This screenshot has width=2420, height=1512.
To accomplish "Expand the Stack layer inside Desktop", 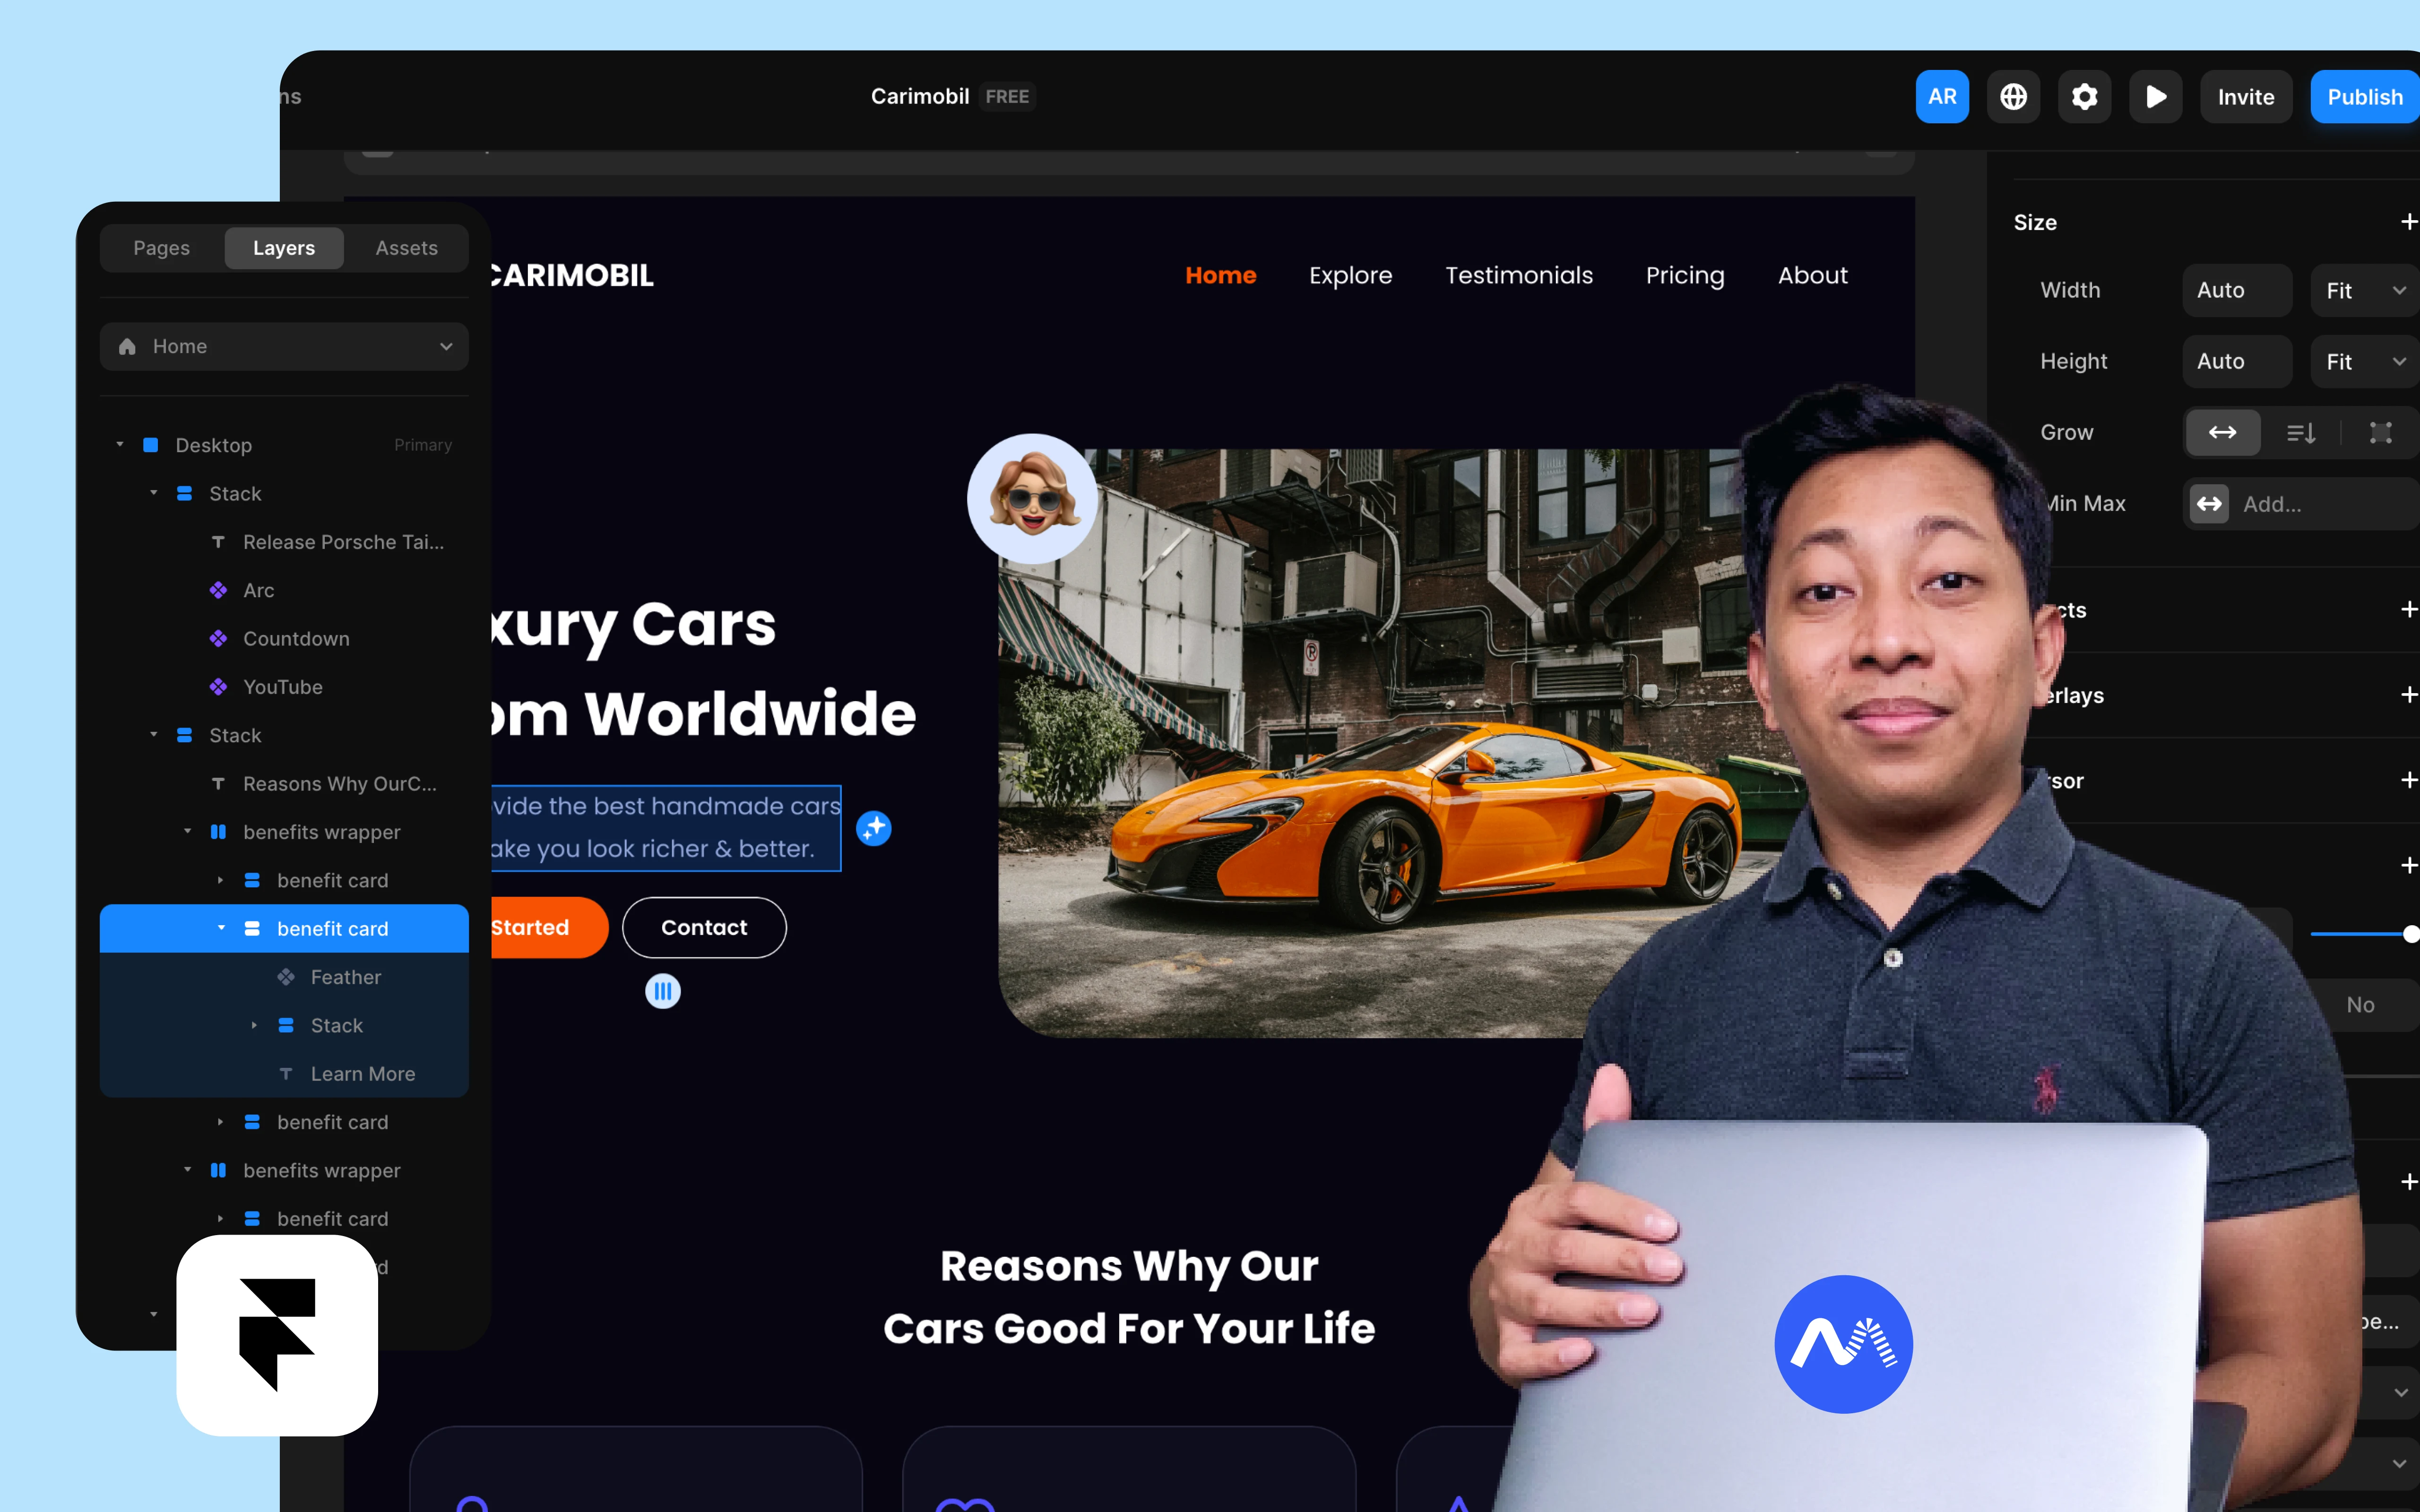I will (153, 493).
